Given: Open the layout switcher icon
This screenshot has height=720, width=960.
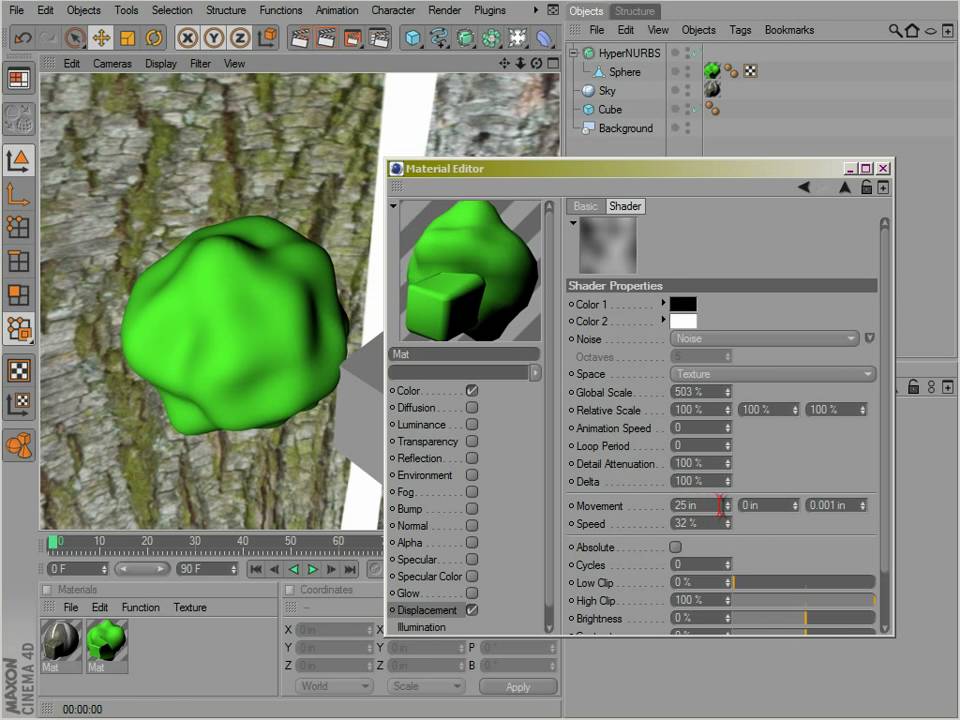Looking at the screenshot, I should point(18,78).
